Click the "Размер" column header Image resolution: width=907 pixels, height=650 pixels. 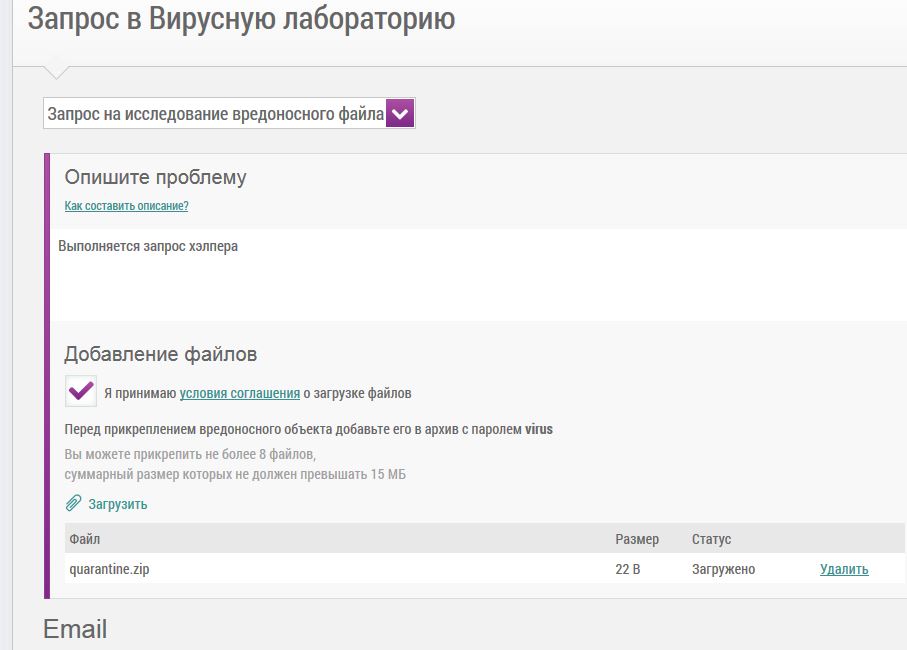[x=637, y=539]
